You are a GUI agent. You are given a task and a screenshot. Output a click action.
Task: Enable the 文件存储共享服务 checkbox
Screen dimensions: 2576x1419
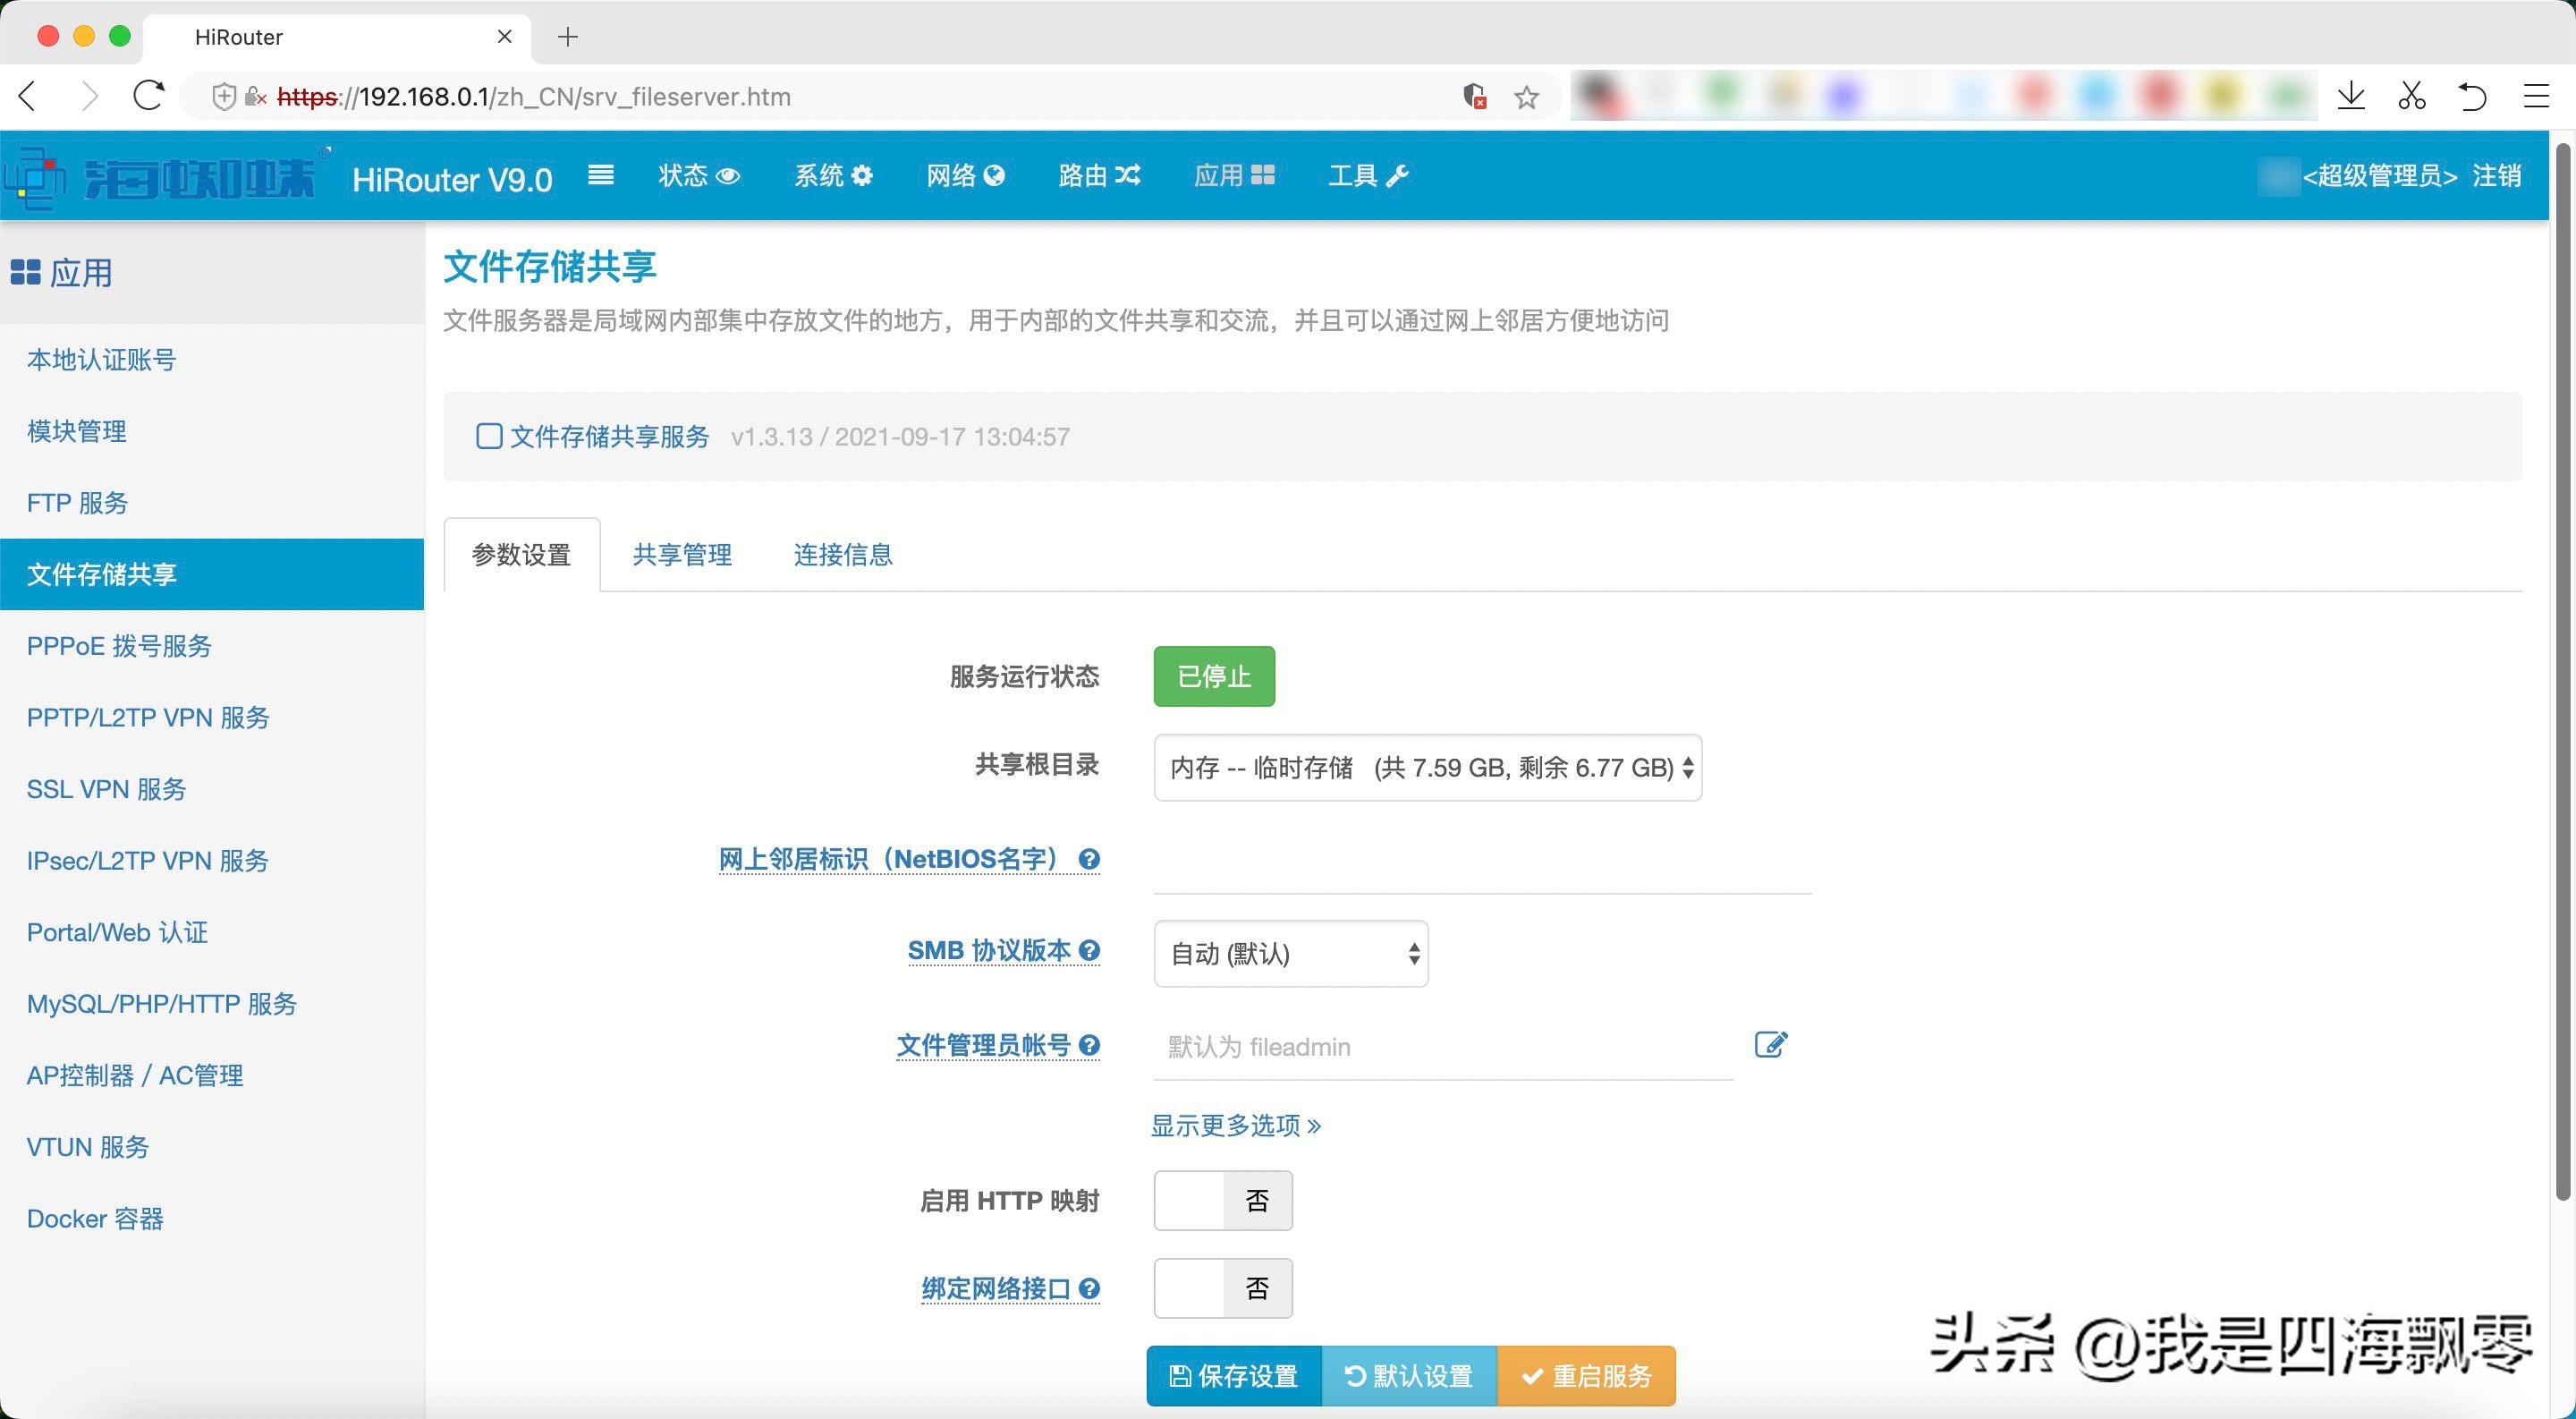pos(489,437)
